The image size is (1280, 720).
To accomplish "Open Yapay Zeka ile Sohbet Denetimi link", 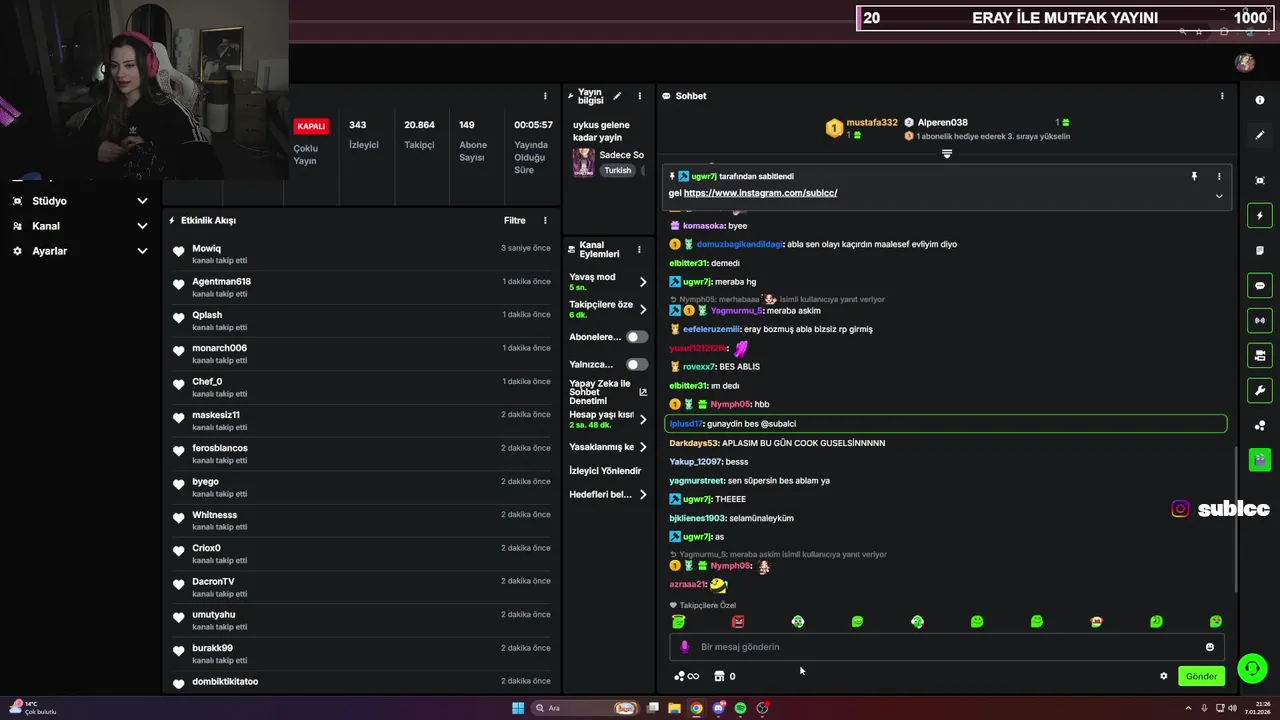I will point(608,392).
